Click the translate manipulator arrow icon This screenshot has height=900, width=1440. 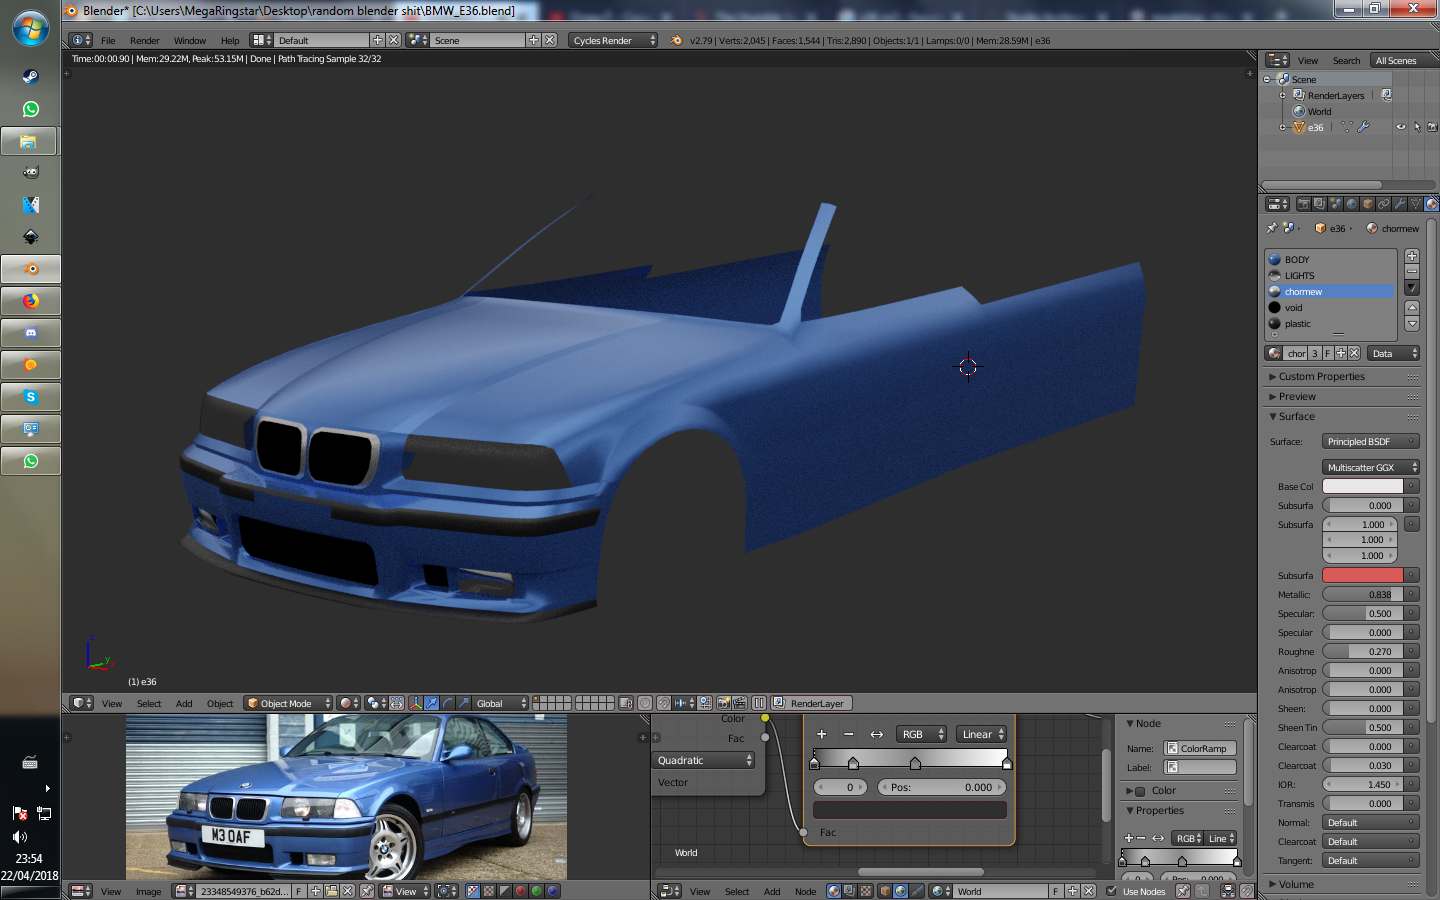point(431,703)
